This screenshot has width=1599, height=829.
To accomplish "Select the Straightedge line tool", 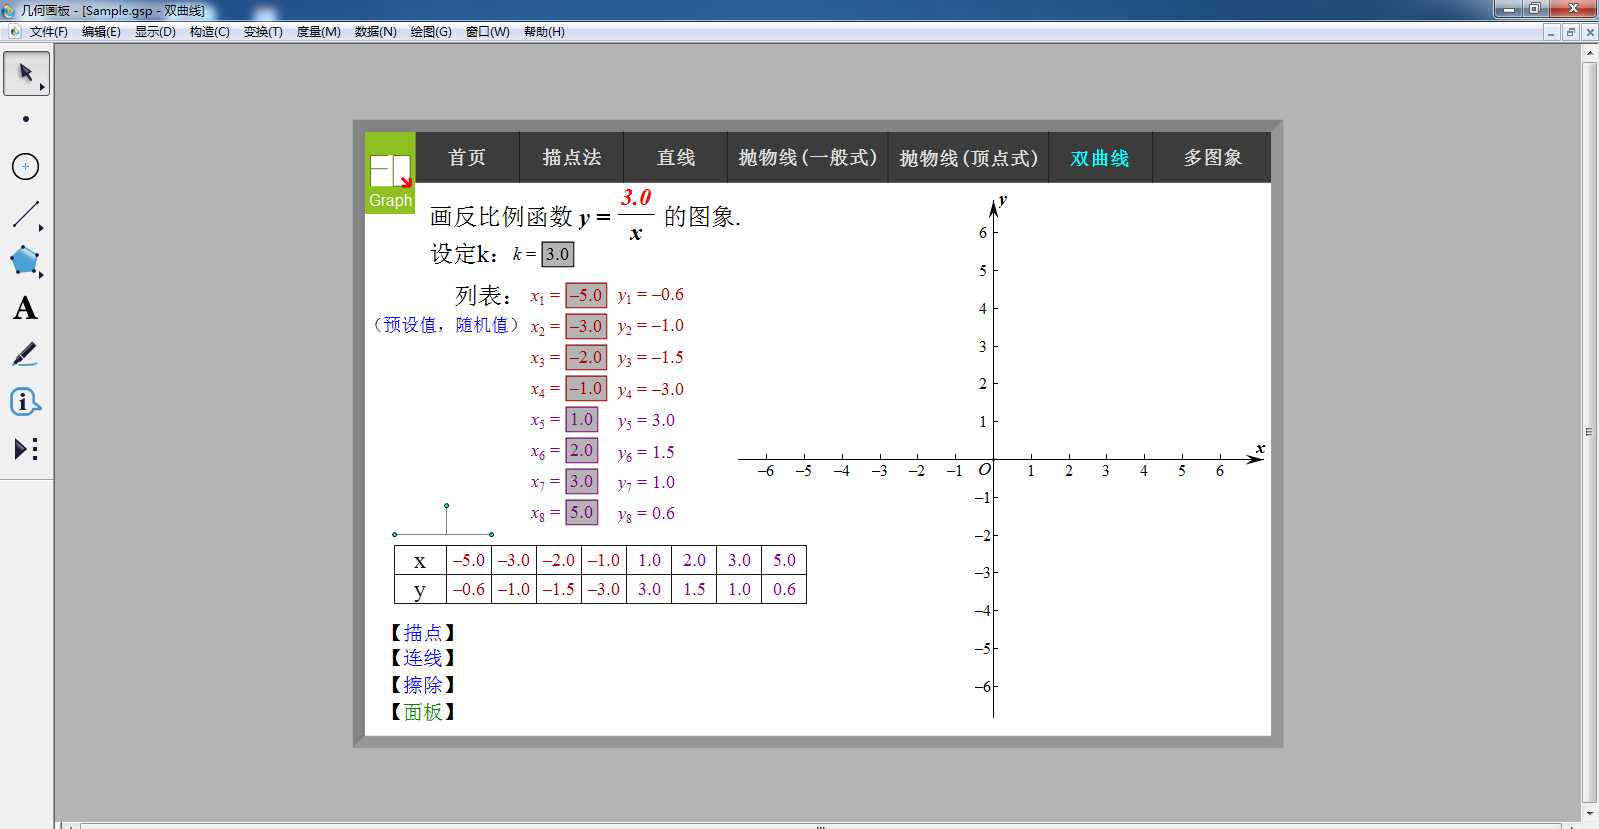I will [26, 214].
